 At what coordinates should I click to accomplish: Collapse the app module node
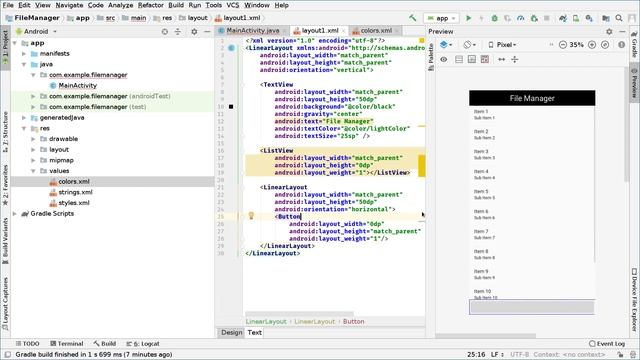[15, 43]
